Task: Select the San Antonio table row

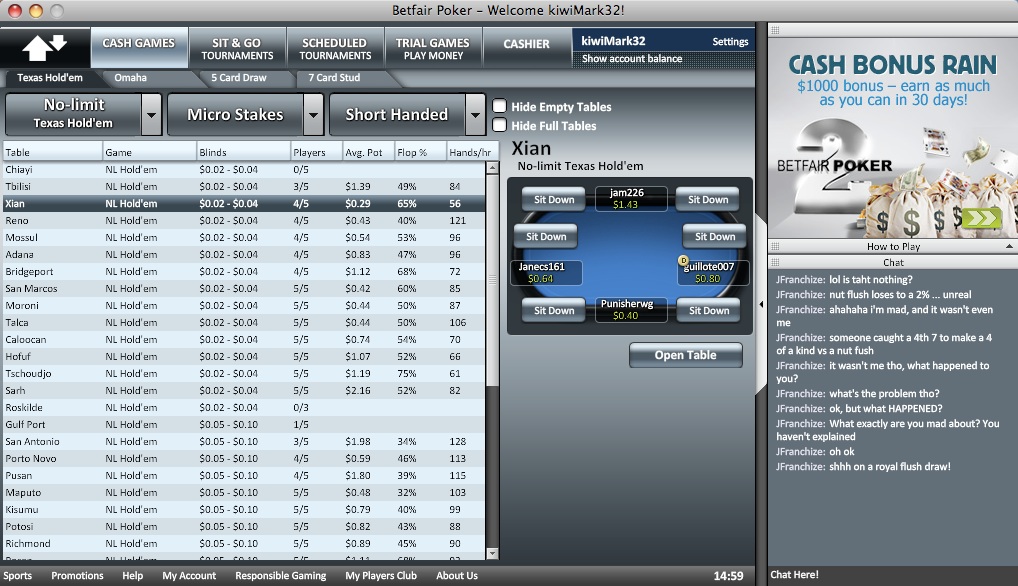Action: tap(244, 441)
